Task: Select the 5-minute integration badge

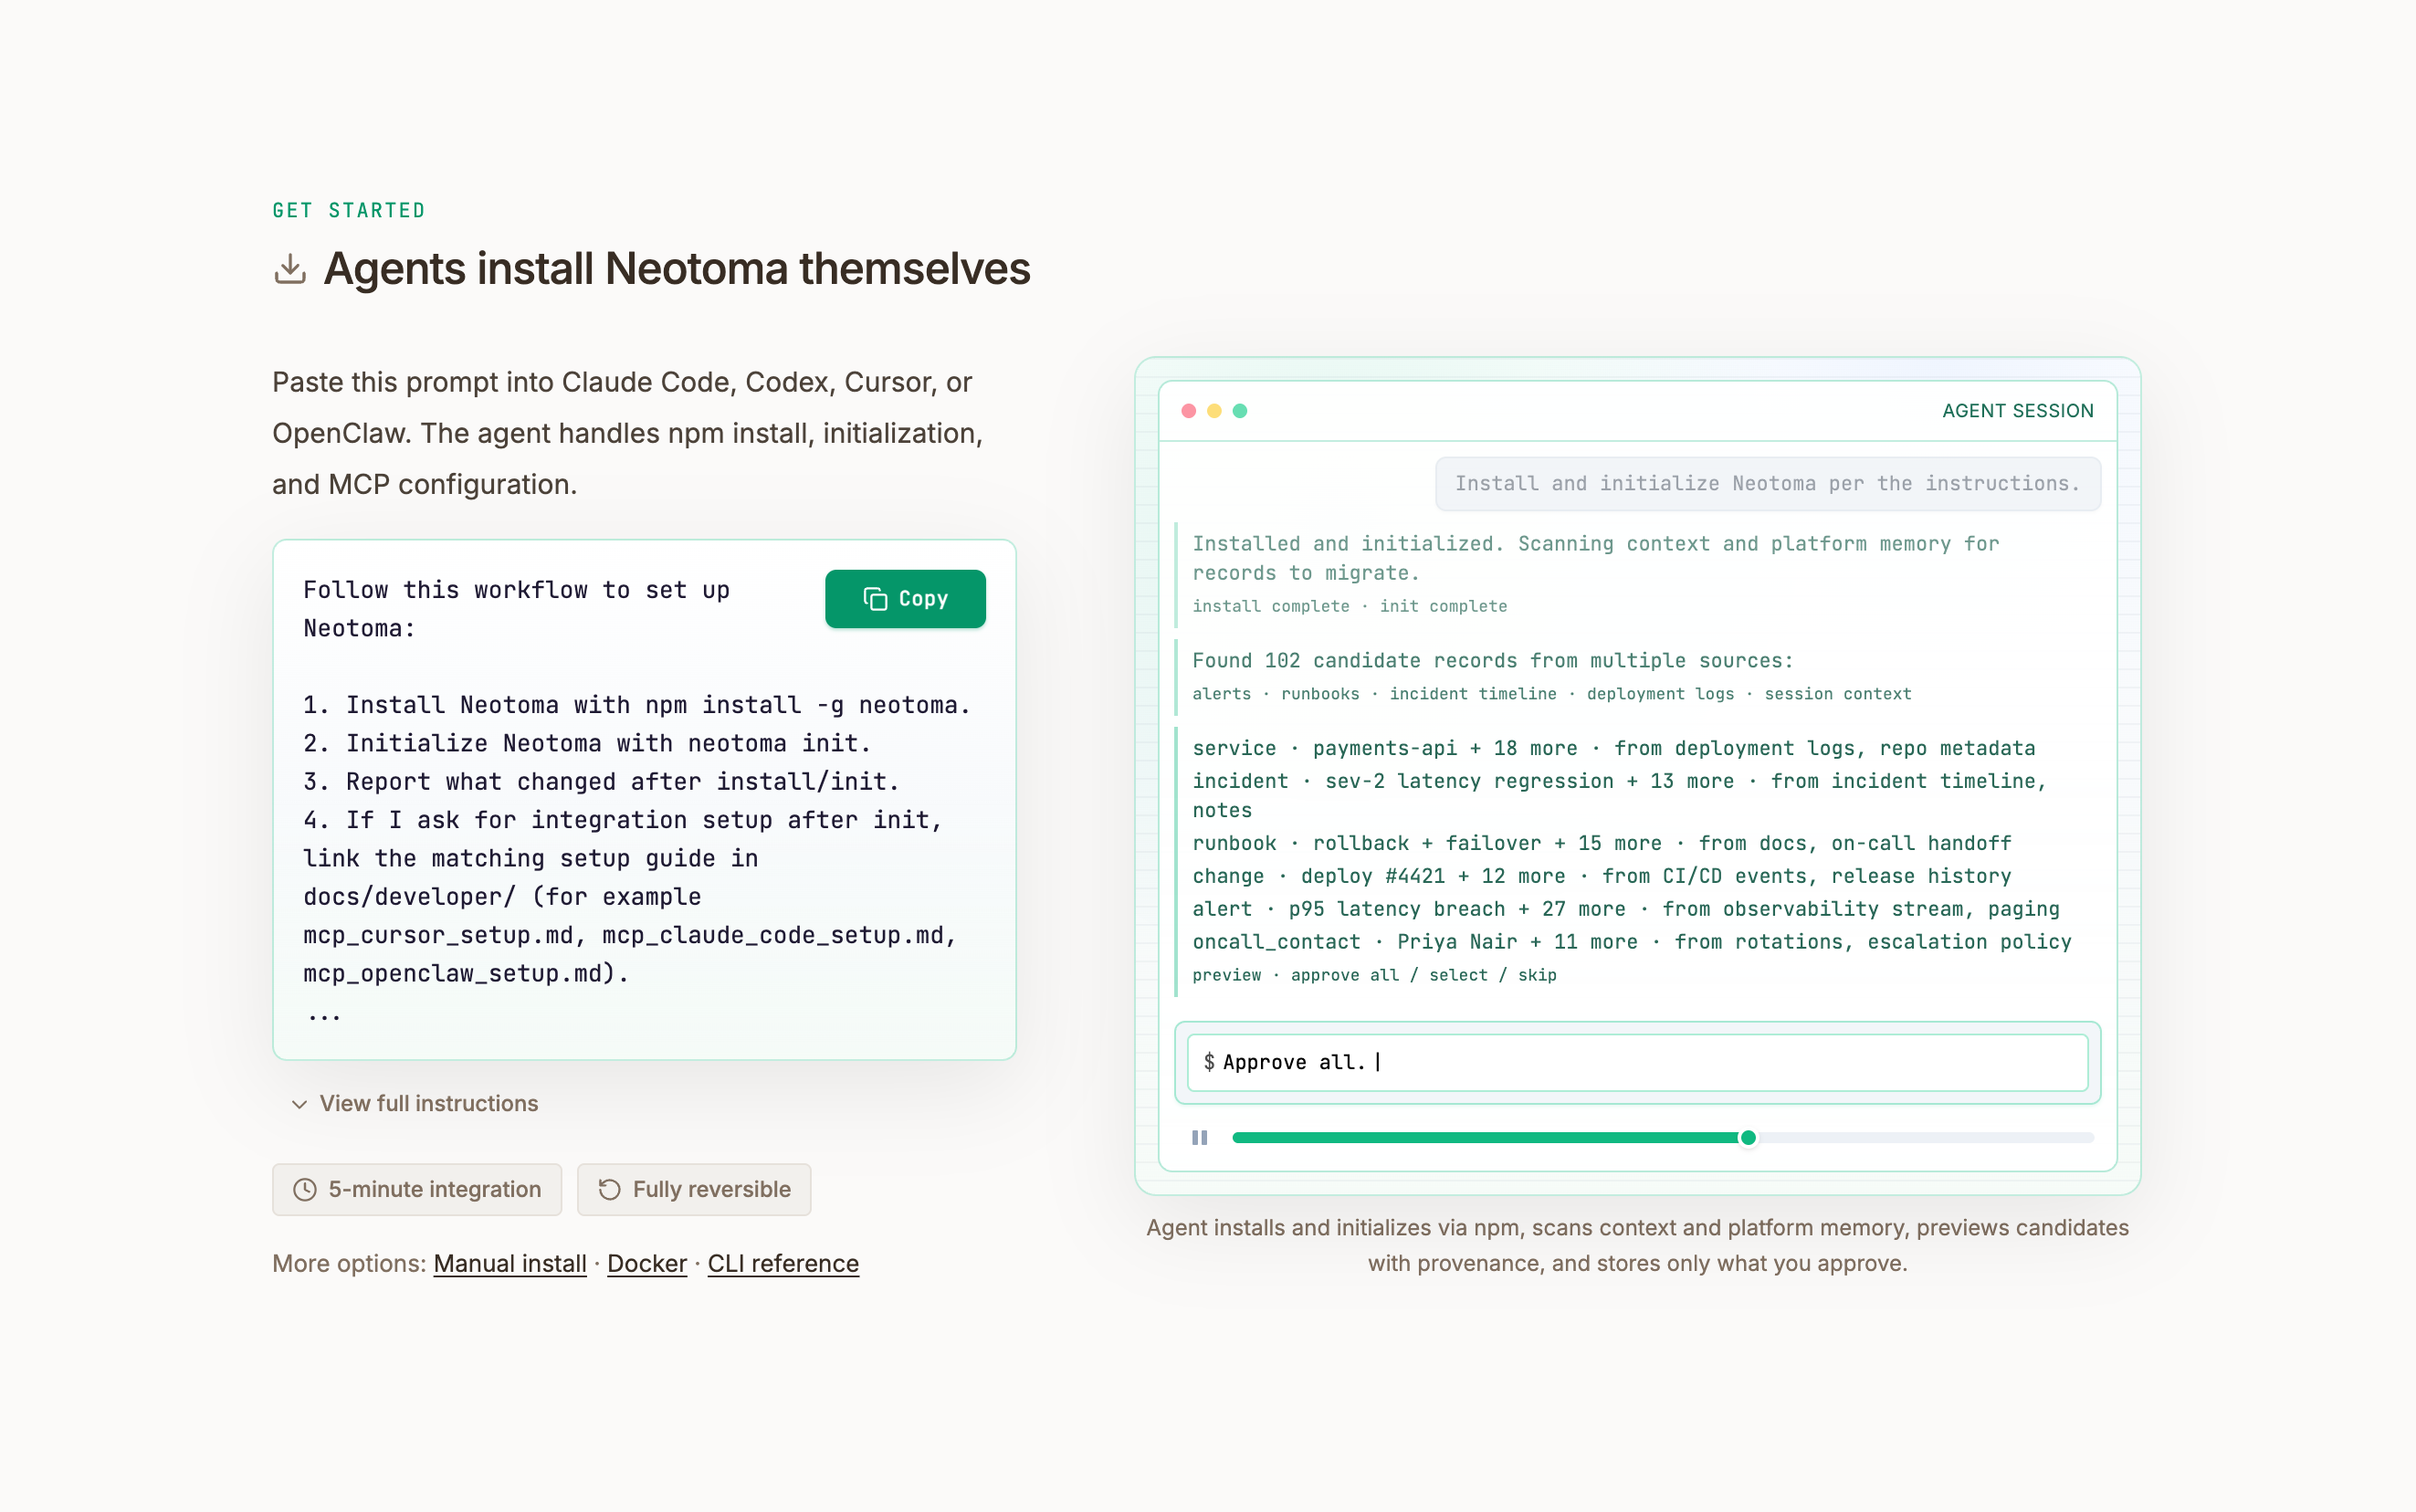Action: pos(417,1189)
